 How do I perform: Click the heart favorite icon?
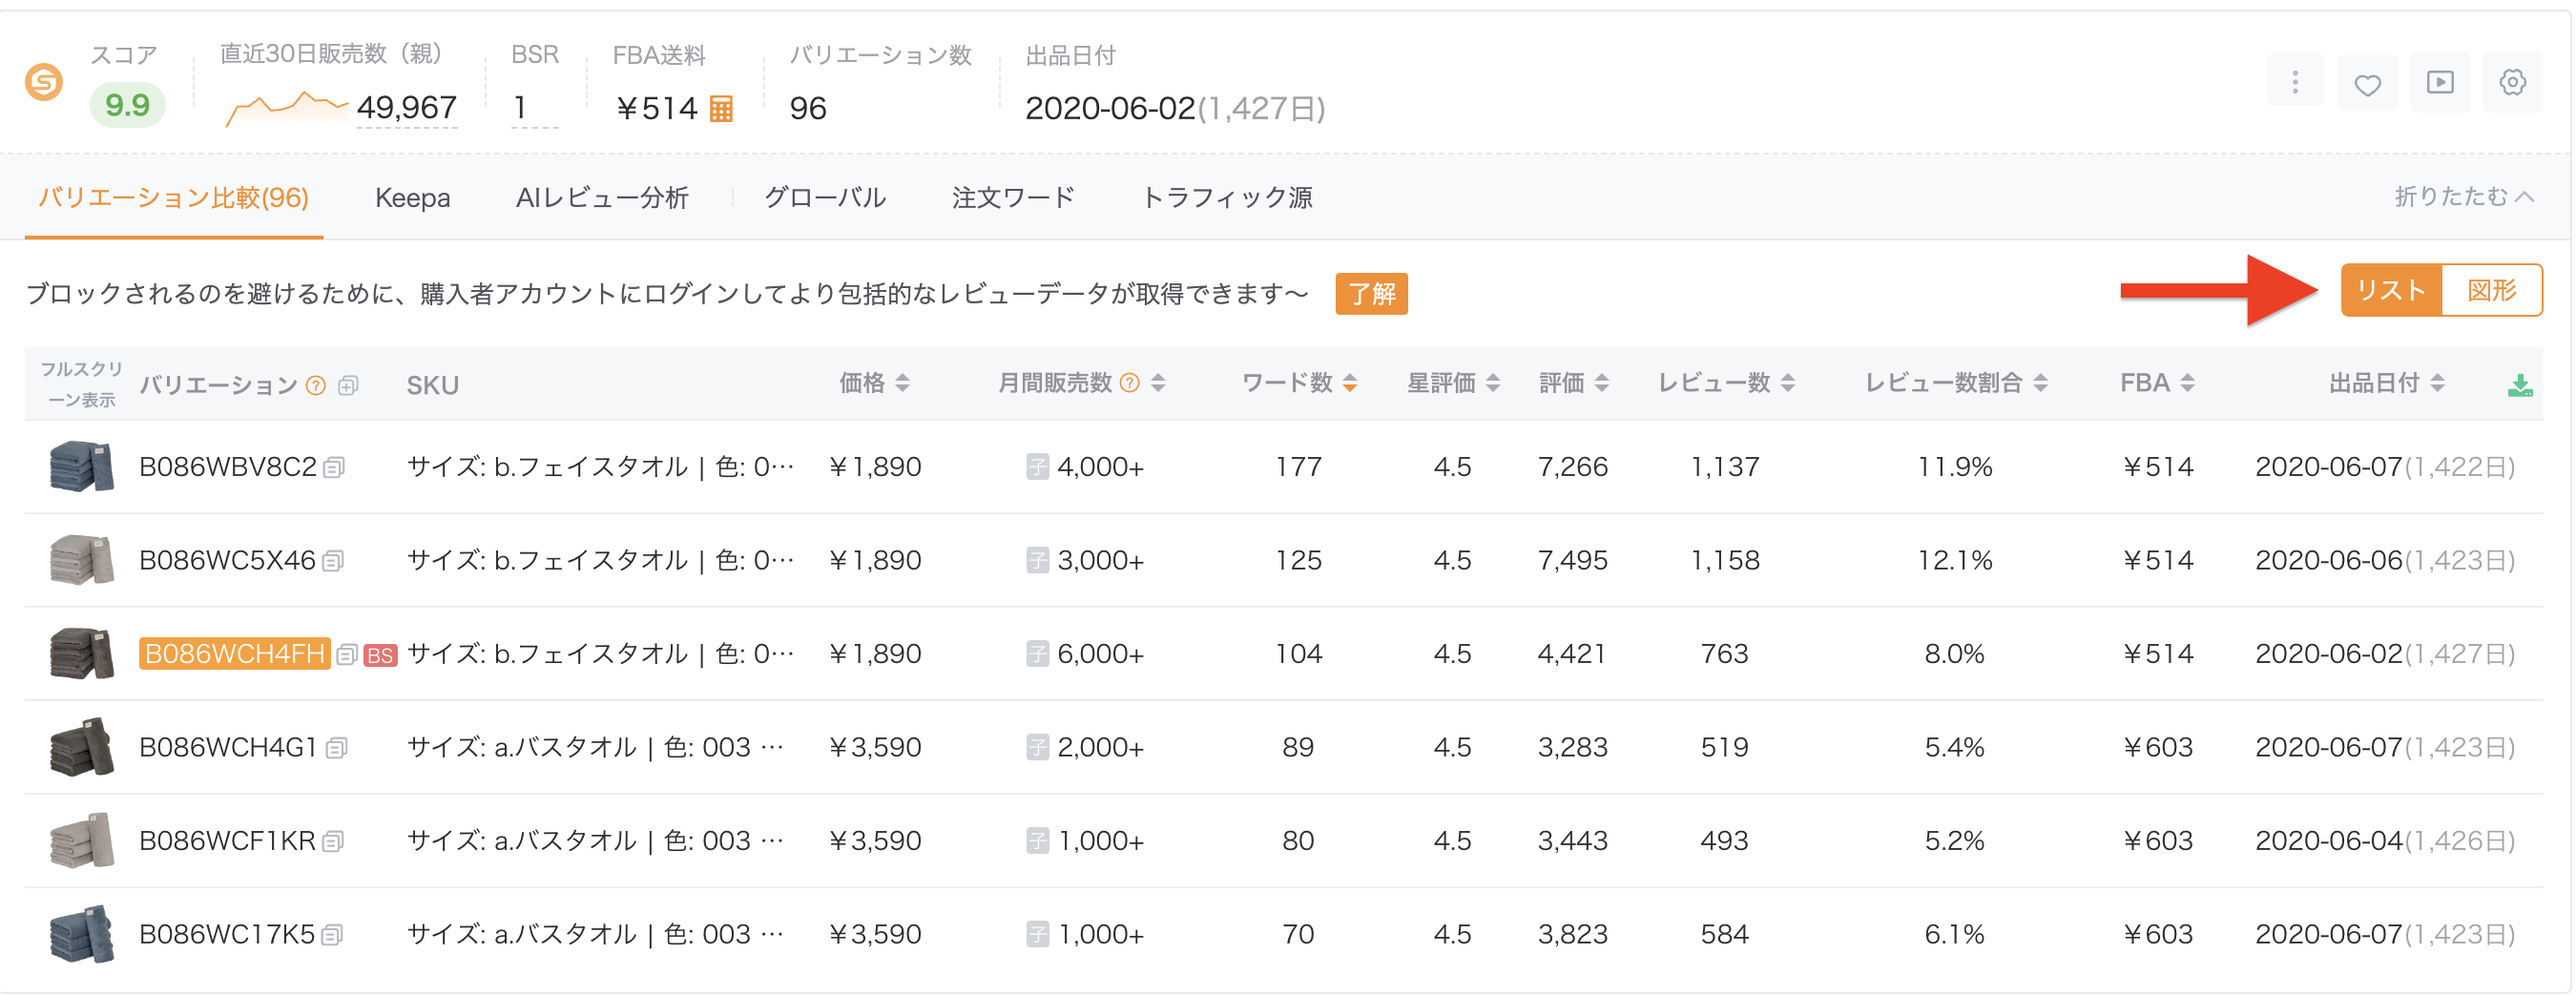(x=2367, y=84)
